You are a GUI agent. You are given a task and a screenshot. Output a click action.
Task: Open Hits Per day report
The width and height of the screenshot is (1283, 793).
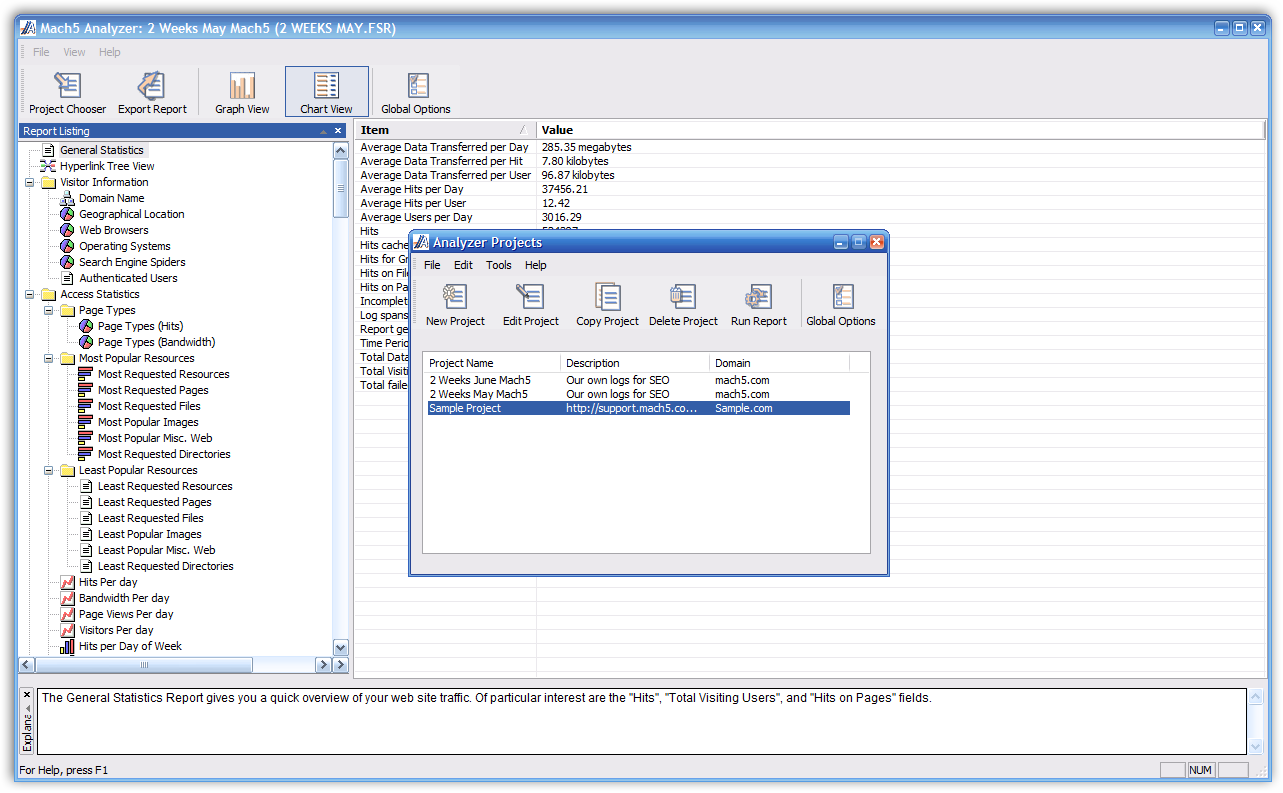click(x=108, y=582)
